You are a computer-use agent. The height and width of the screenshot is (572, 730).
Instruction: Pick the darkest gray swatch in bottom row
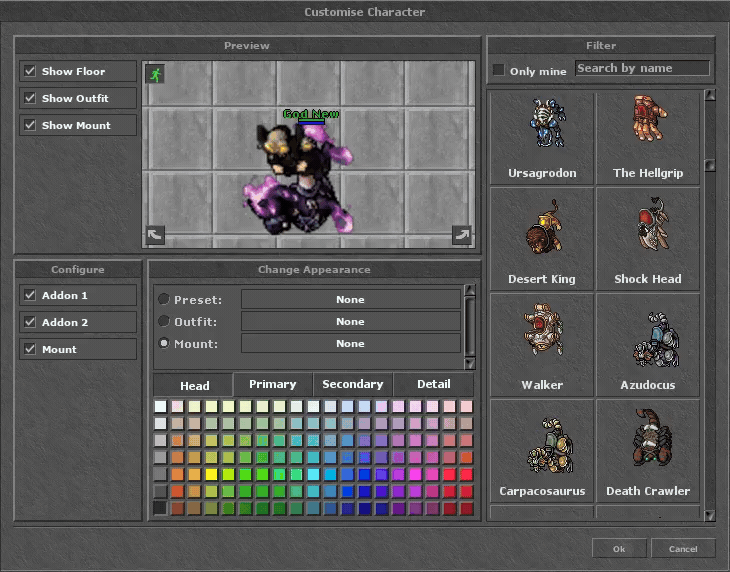click(x=160, y=508)
